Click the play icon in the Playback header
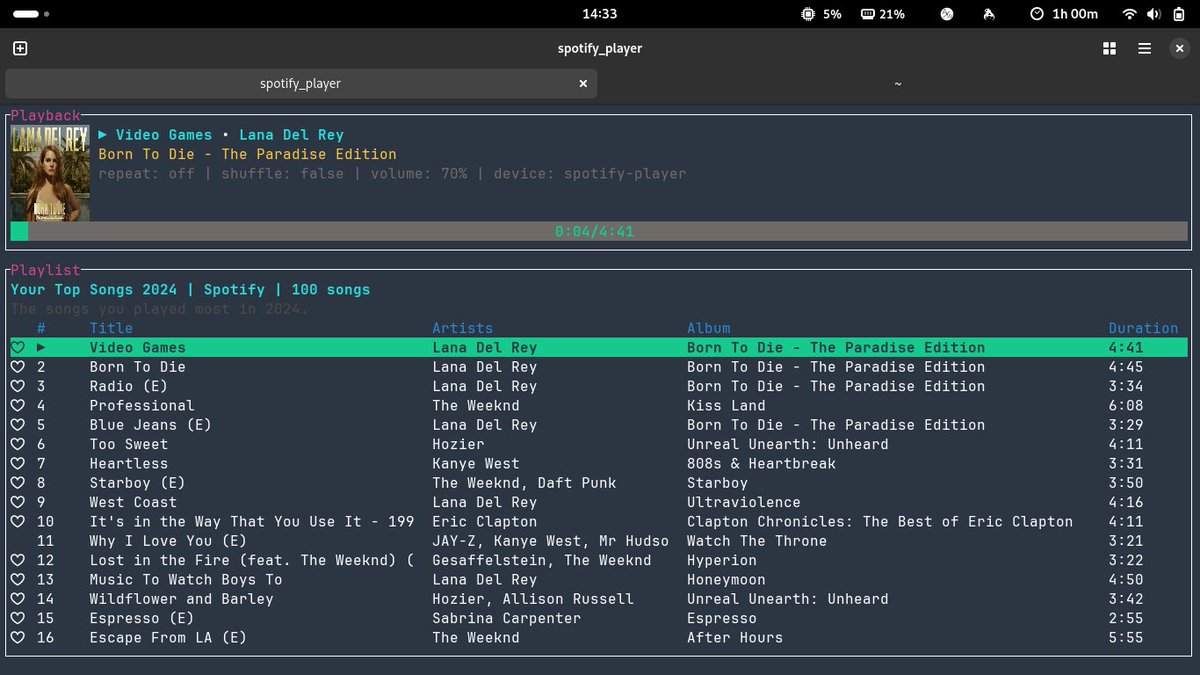The width and height of the screenshot is (1200, 675). (x=102, y=135)
